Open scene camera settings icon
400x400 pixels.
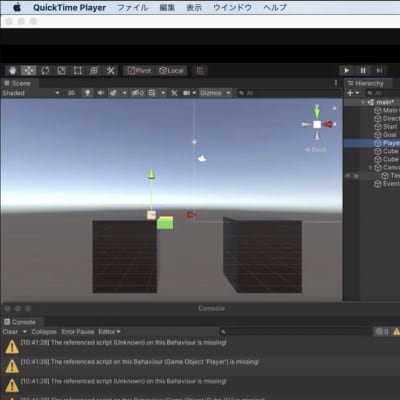(186, 93)
